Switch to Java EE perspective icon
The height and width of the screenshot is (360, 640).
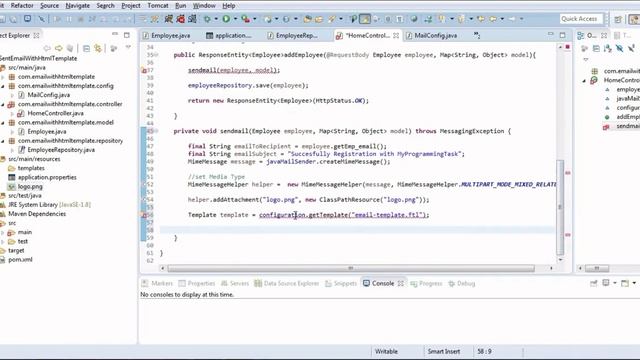pyautogui.click(x=634, y=19)
